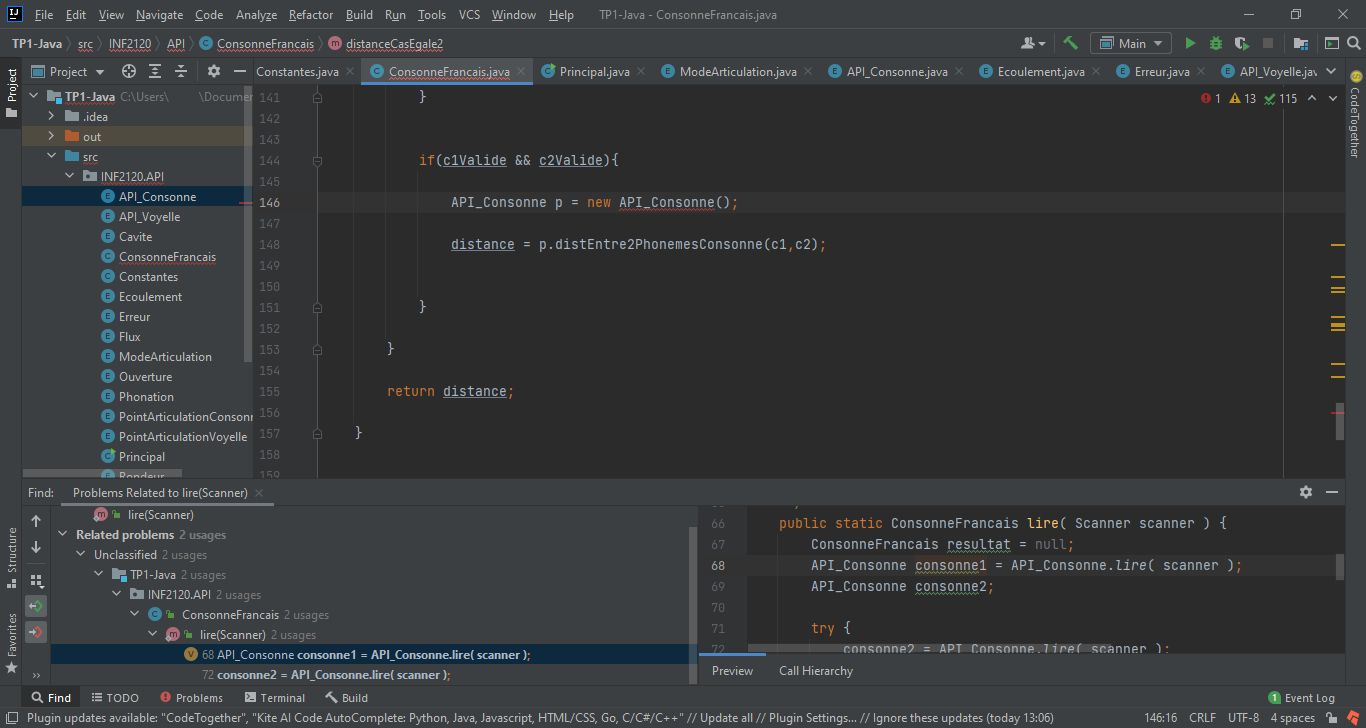Open the Main run configuration dropdown

pos(1131,43)
